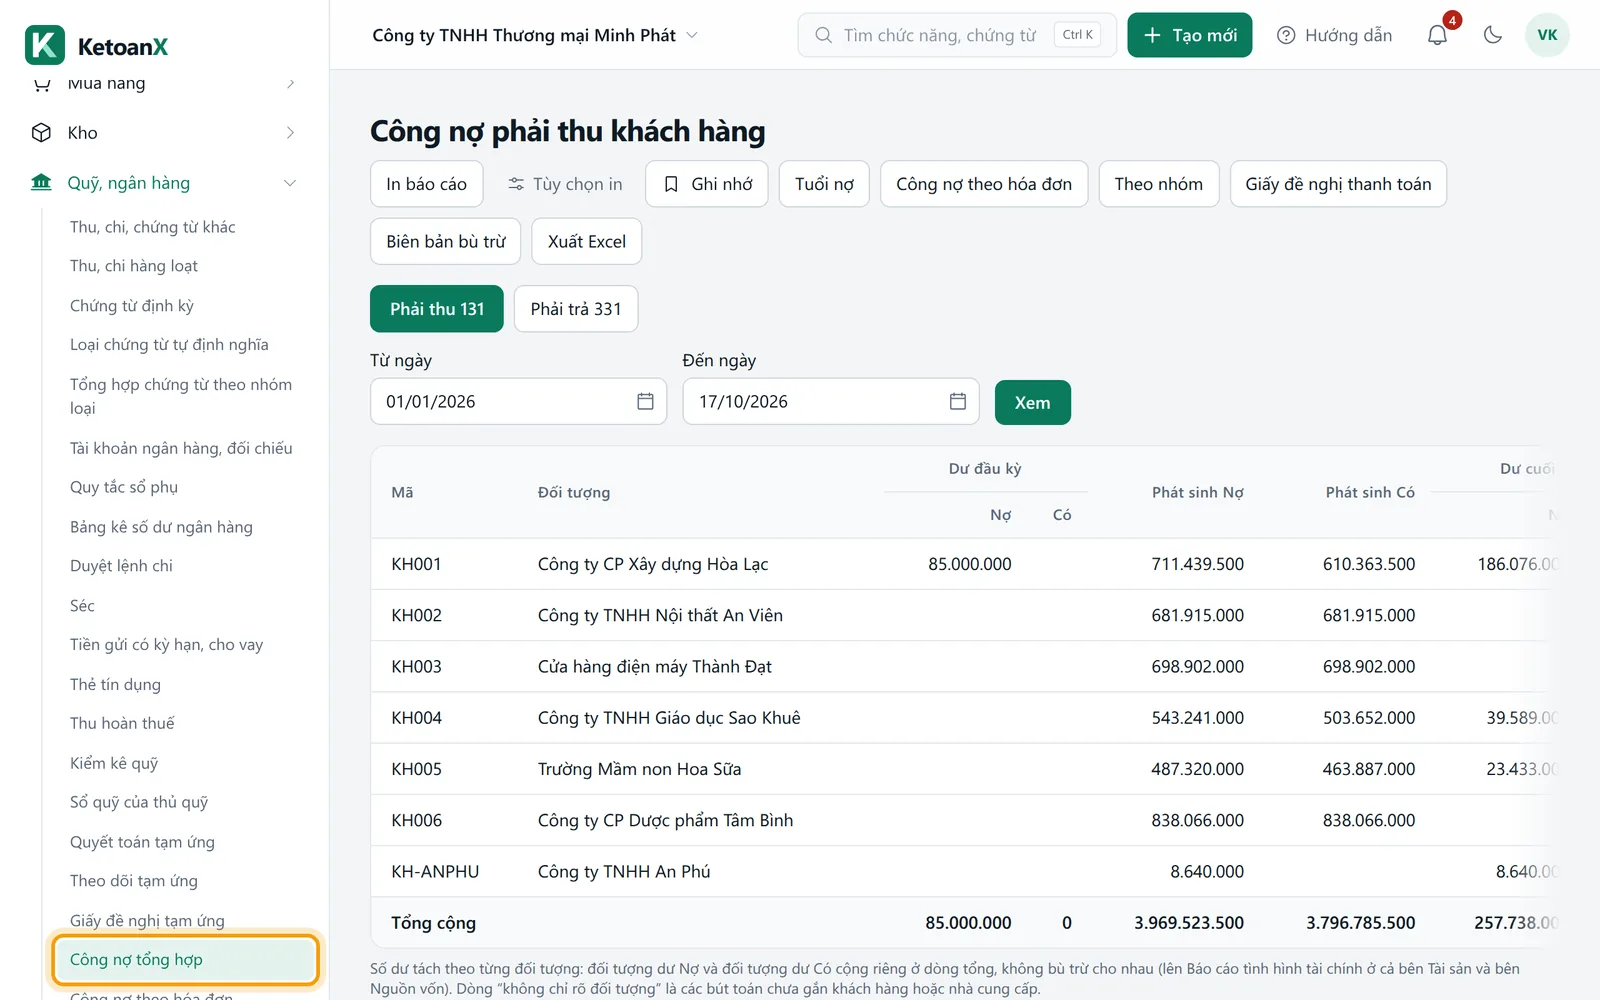This screenshot has width=1600, height=1000.
Task: Open Thu, chi, chứng từ khác
Action: 153,227
